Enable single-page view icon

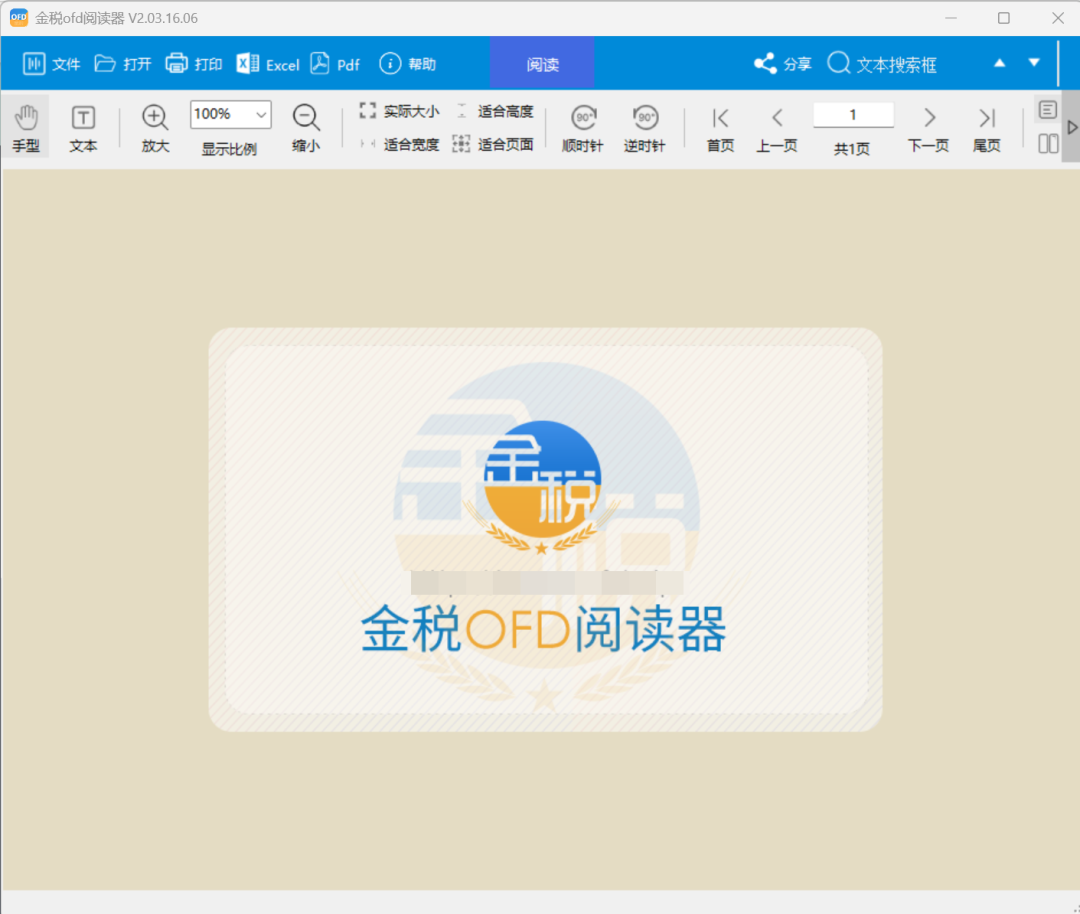click(x=1047, y=110)
